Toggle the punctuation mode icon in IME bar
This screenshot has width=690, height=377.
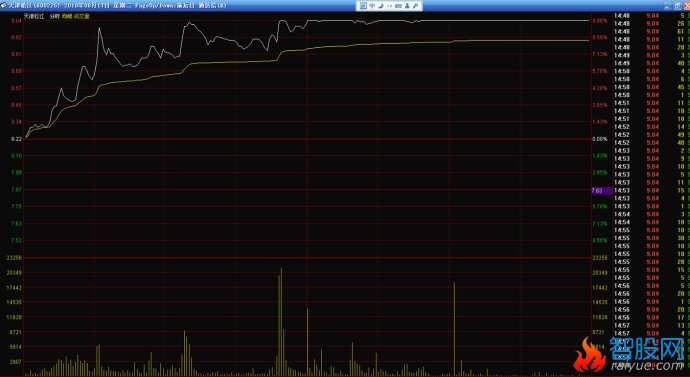pyautogui.click(x=389, y=6)
